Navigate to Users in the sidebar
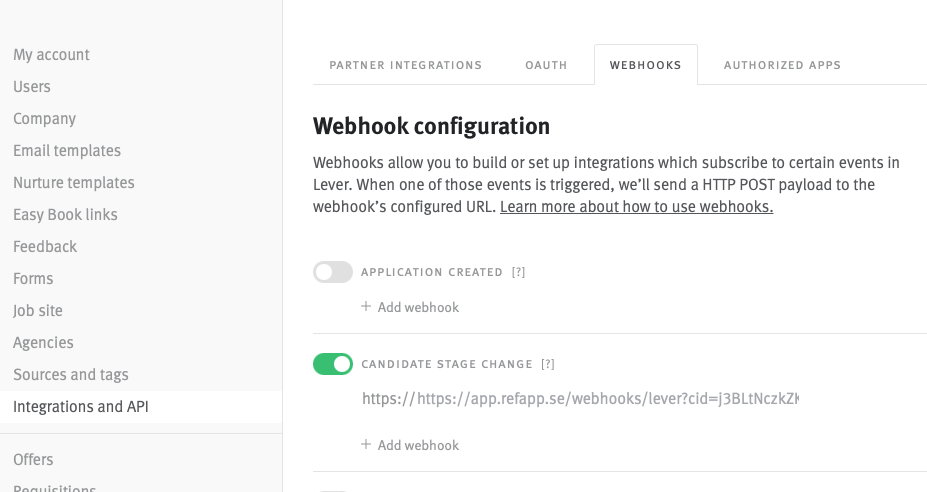Image resolution: width=927 pixels, height=492 pixels. click(x=32, y=87)
